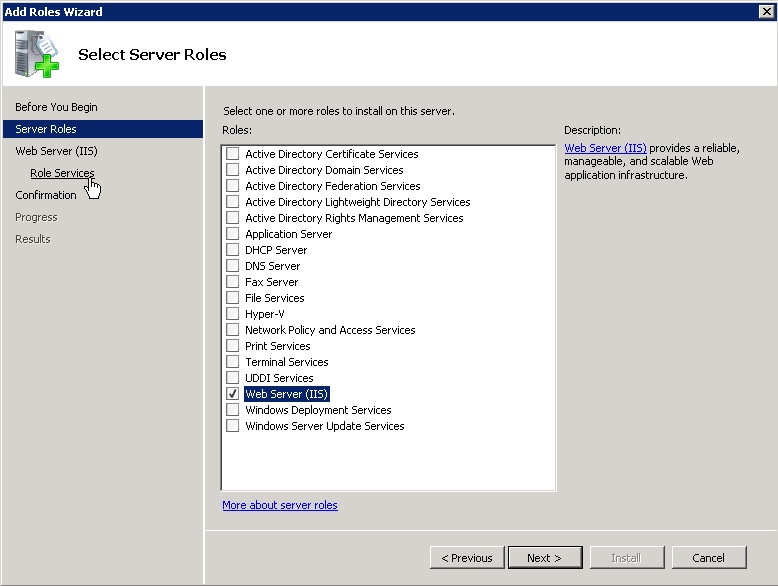This screenshot has height=586, width=778.
Task: Go back with the Previous button
Action: (x=467, y=558)
